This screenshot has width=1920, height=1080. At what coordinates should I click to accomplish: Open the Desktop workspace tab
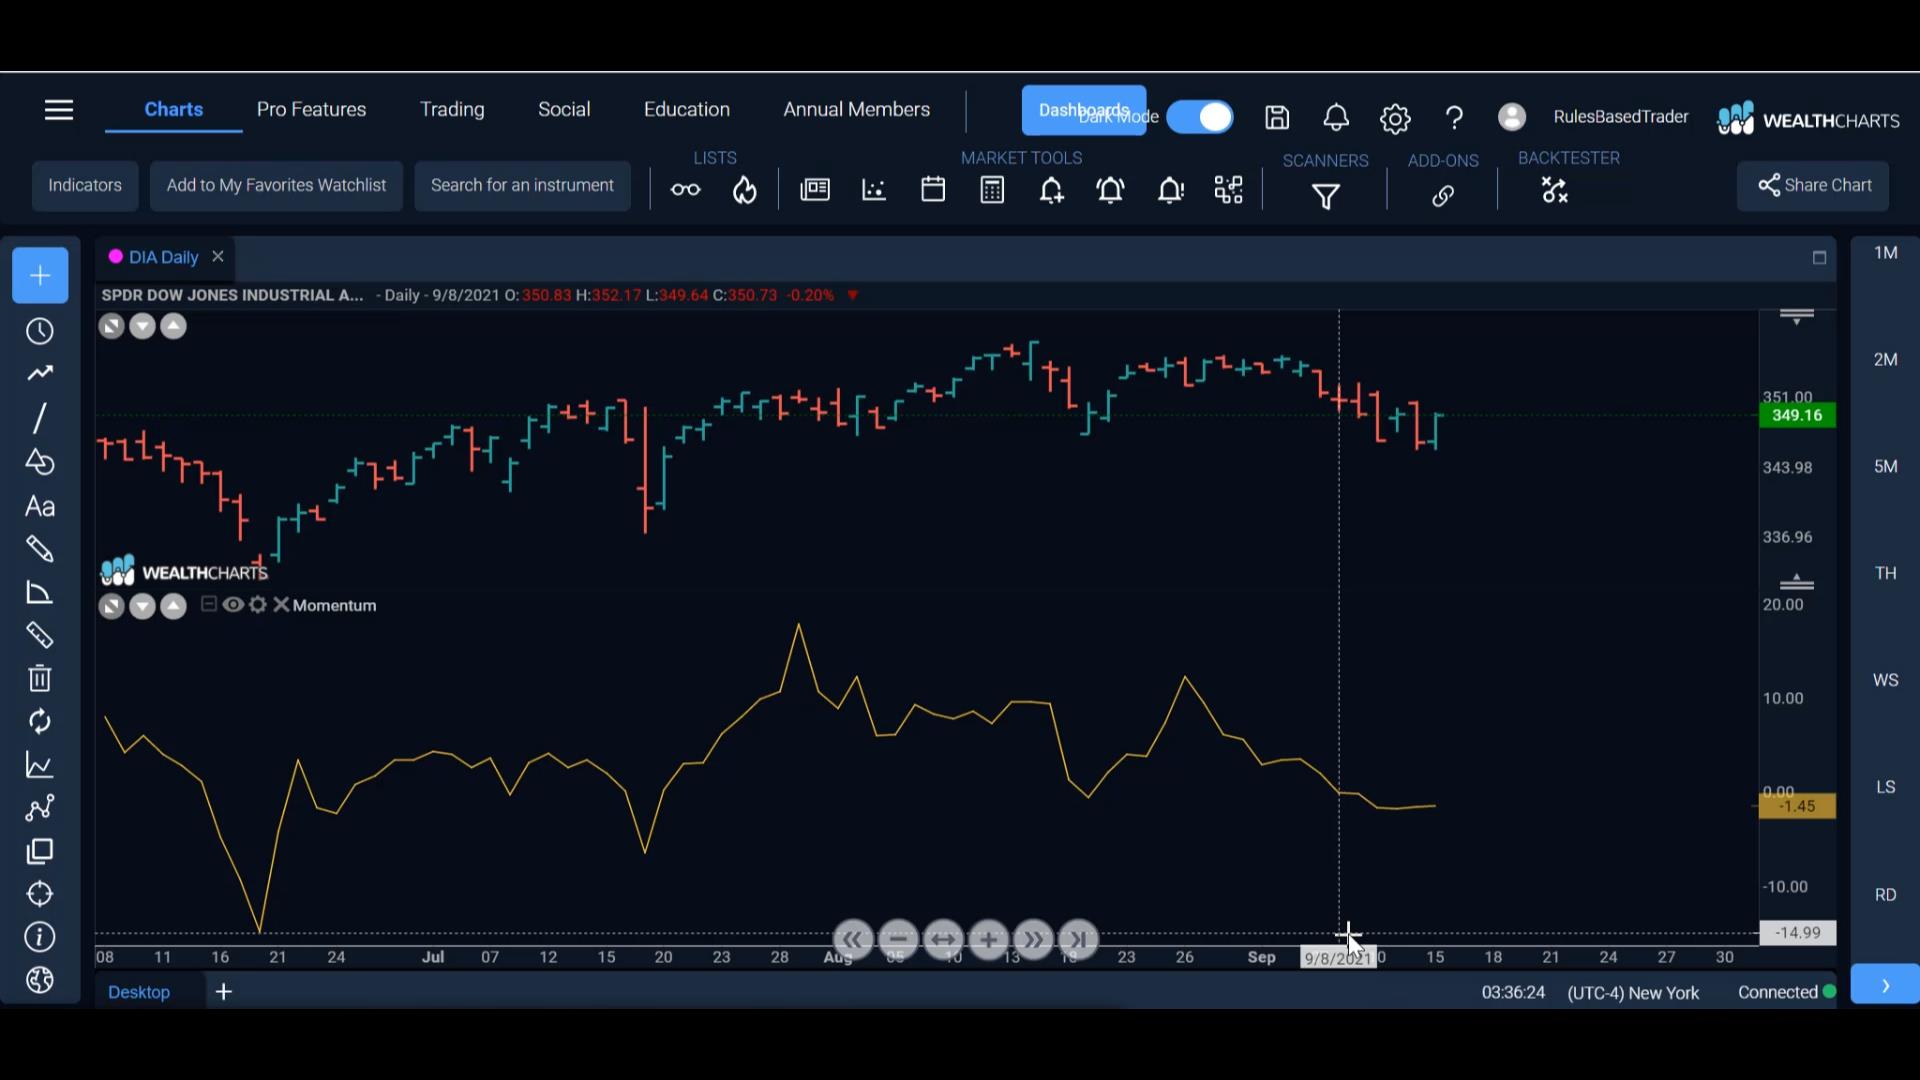pyautogui.click(x=139, y=992)
